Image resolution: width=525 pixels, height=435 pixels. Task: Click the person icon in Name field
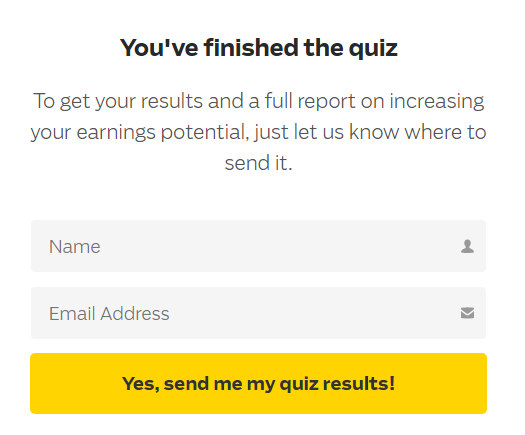click(x=467, y=246)
